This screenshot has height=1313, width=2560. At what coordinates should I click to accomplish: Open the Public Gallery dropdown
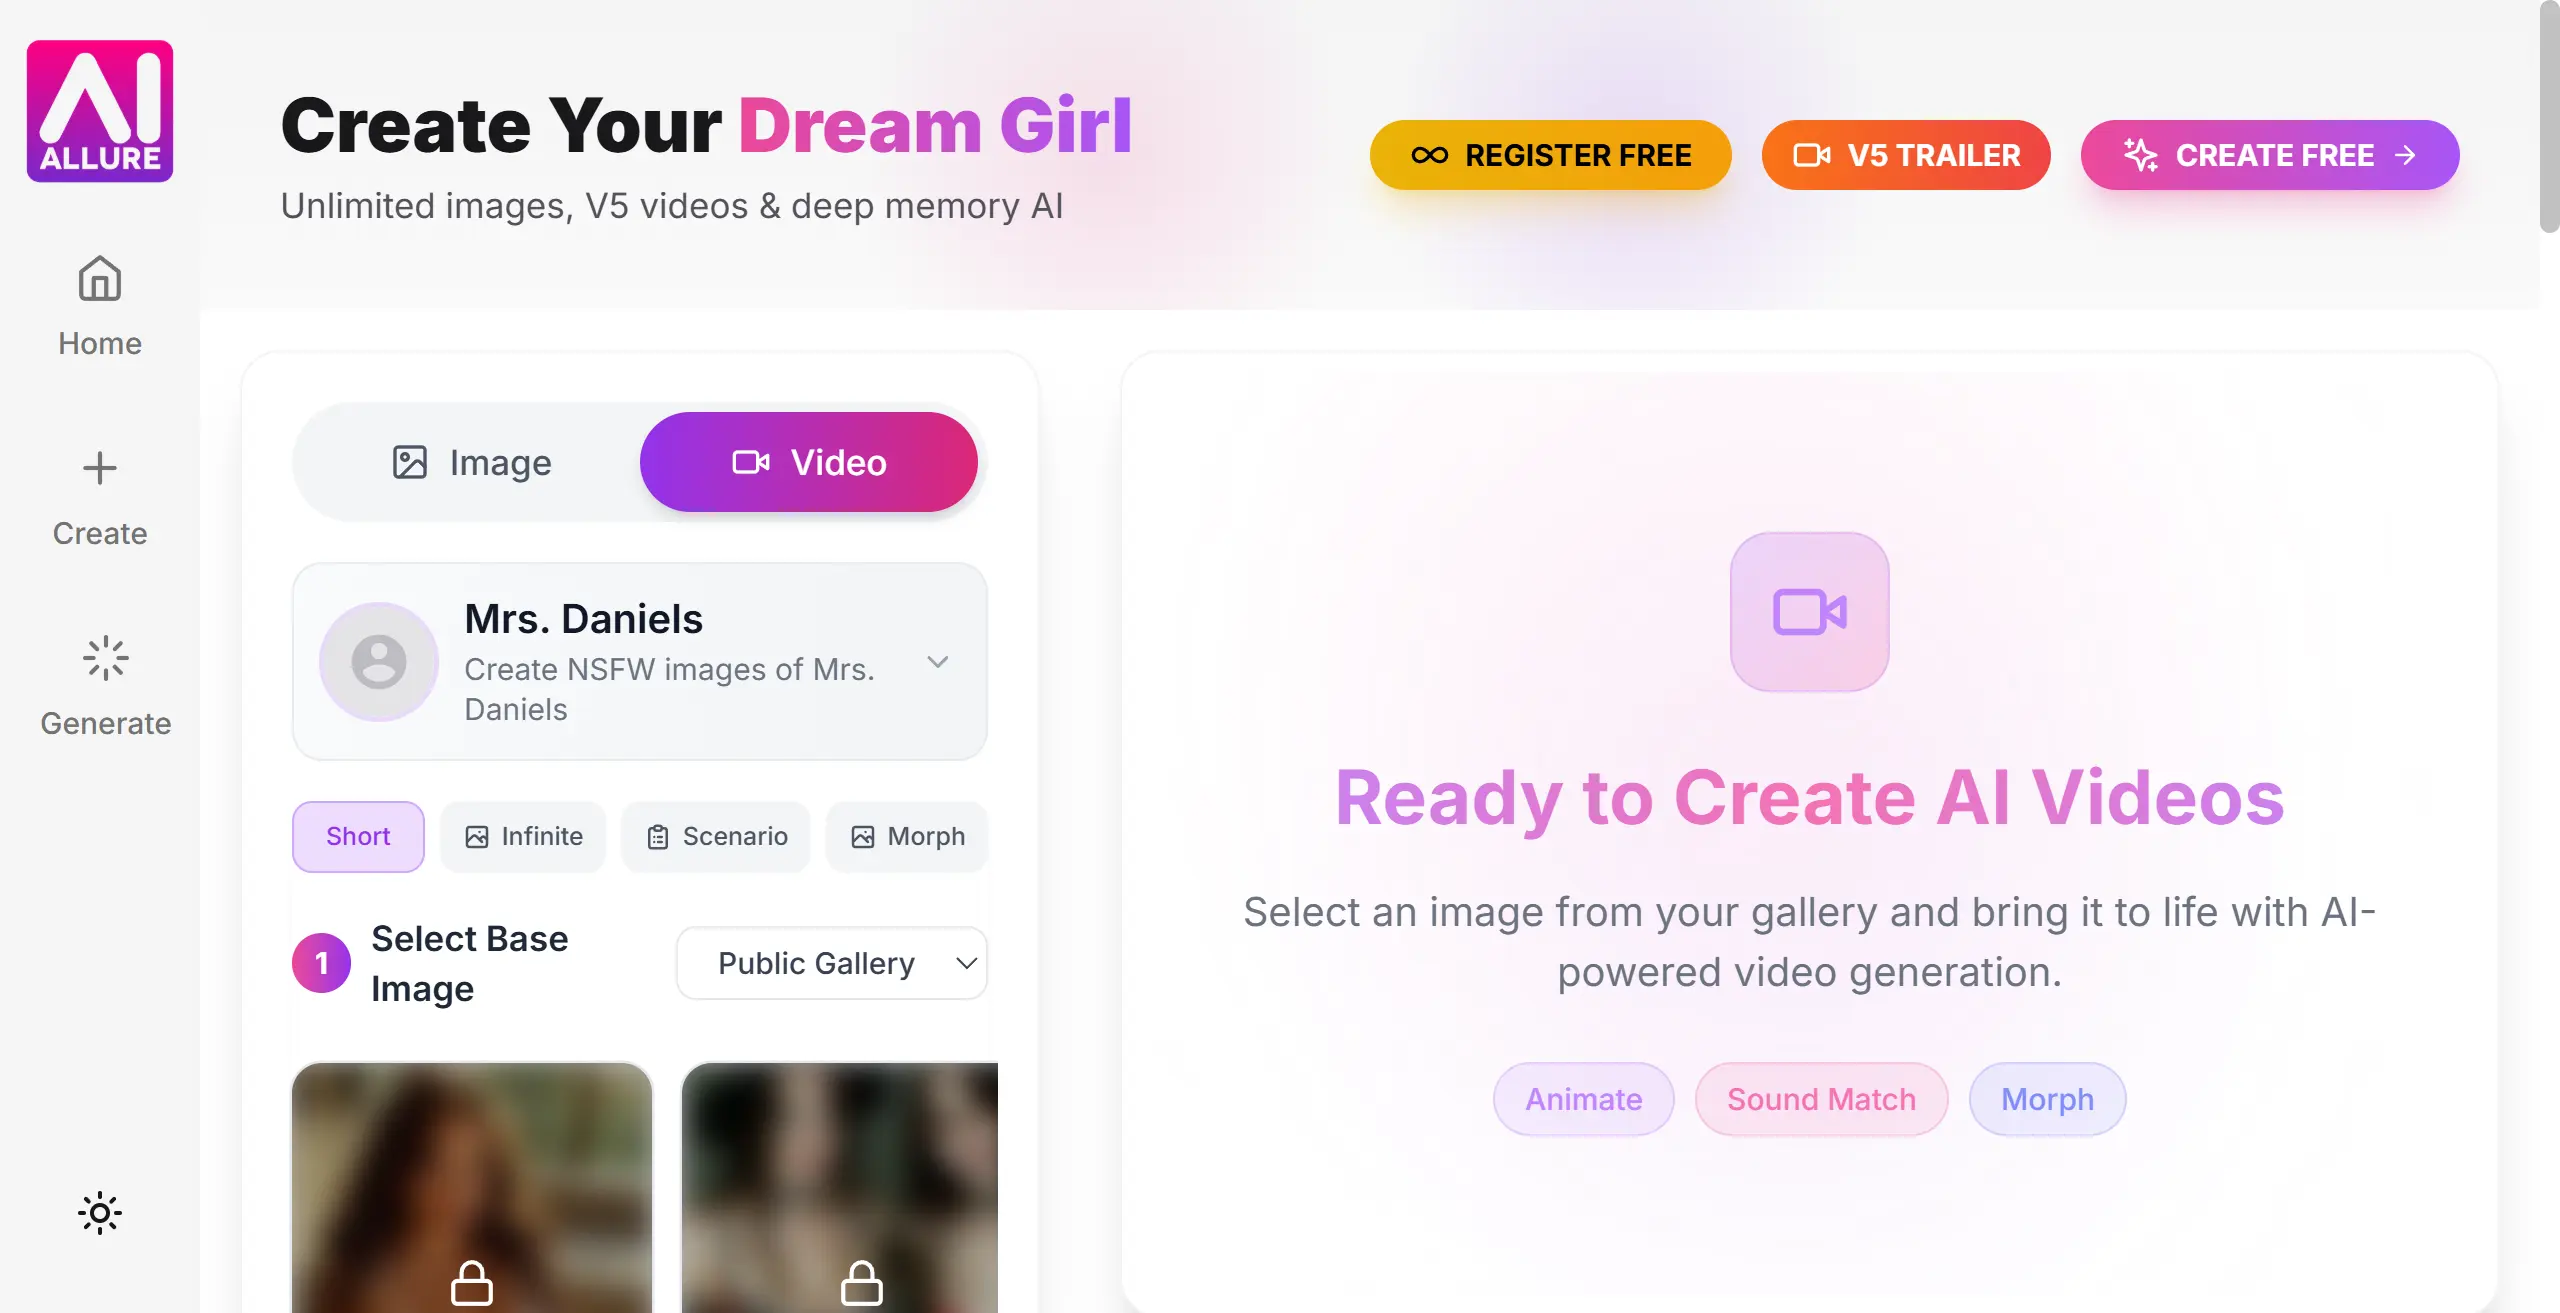pyautogui.click(x=832, y=963)
